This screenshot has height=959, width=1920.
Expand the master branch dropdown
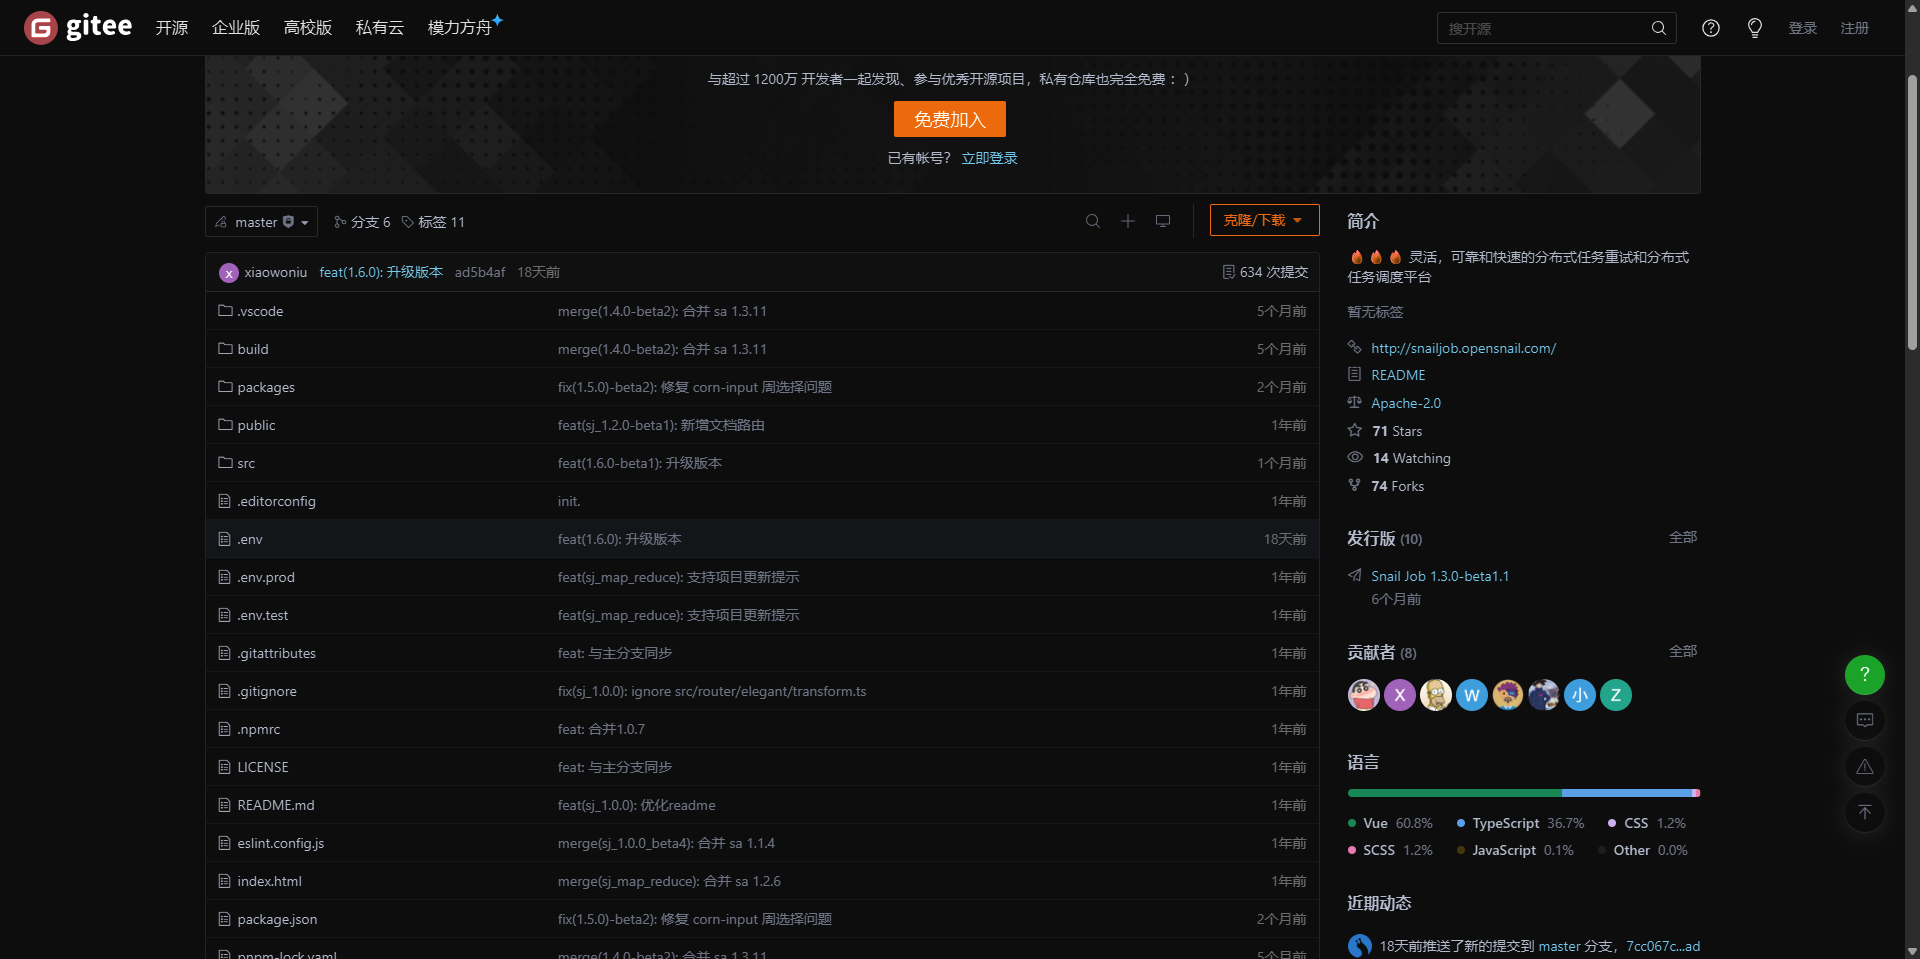261,222
